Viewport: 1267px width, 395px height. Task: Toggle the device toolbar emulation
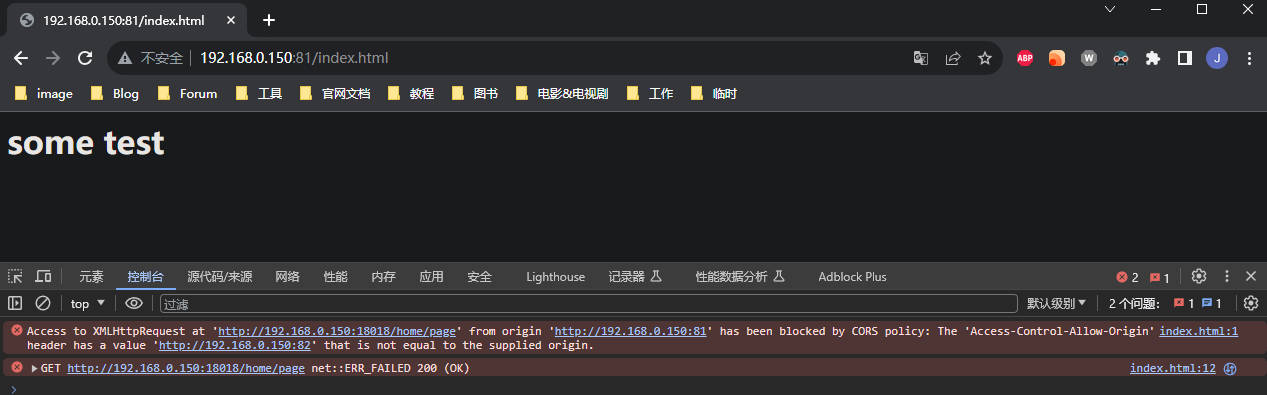click(x=43, y=277)
